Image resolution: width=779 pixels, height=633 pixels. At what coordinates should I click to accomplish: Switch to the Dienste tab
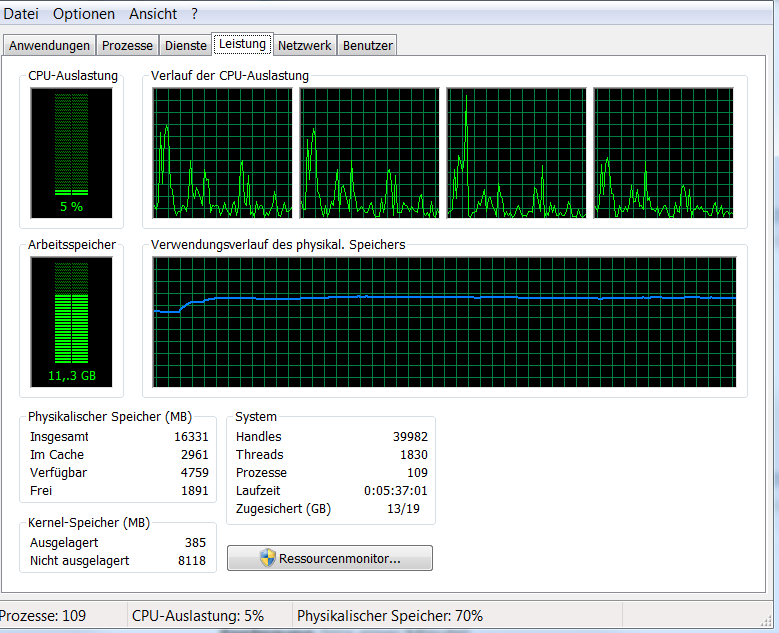tap(185, 46)
